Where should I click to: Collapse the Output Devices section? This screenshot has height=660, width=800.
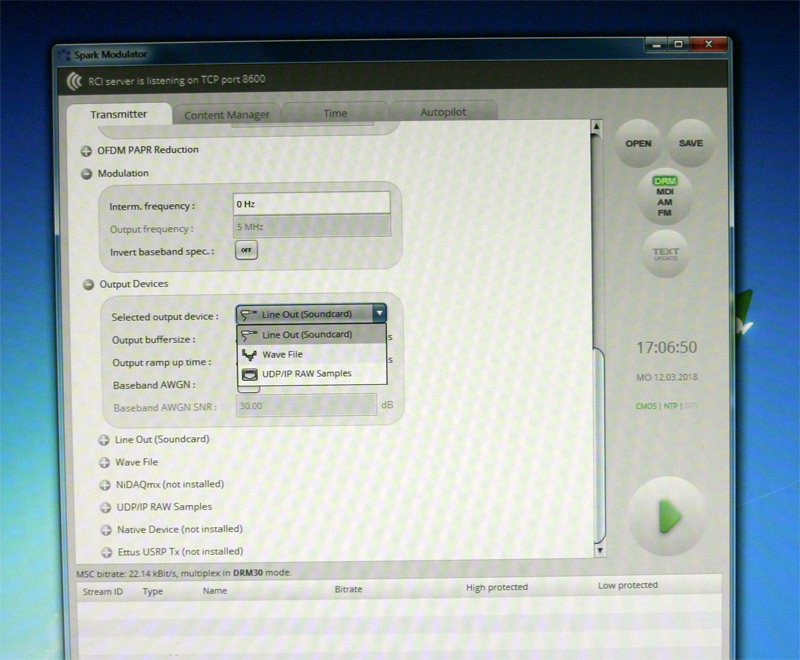(x=88, y=285)
